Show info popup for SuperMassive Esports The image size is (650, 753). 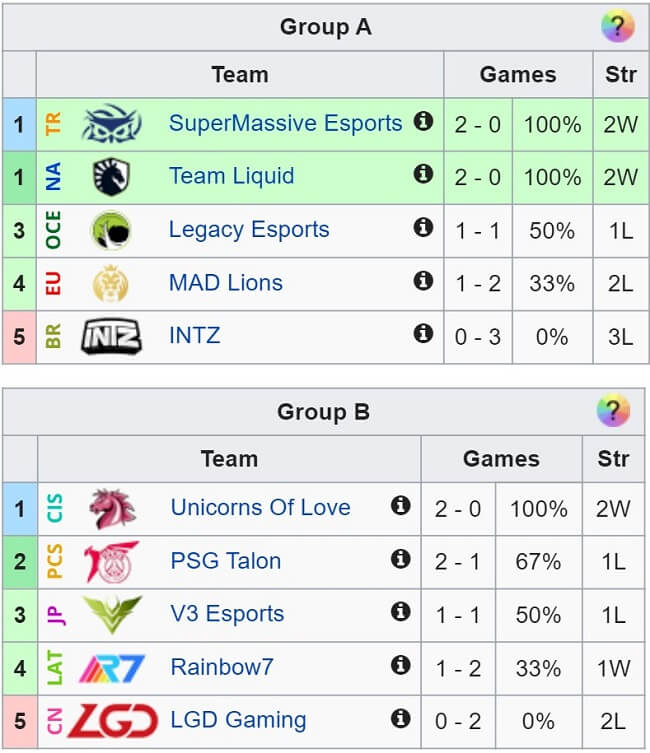(423, 122)
